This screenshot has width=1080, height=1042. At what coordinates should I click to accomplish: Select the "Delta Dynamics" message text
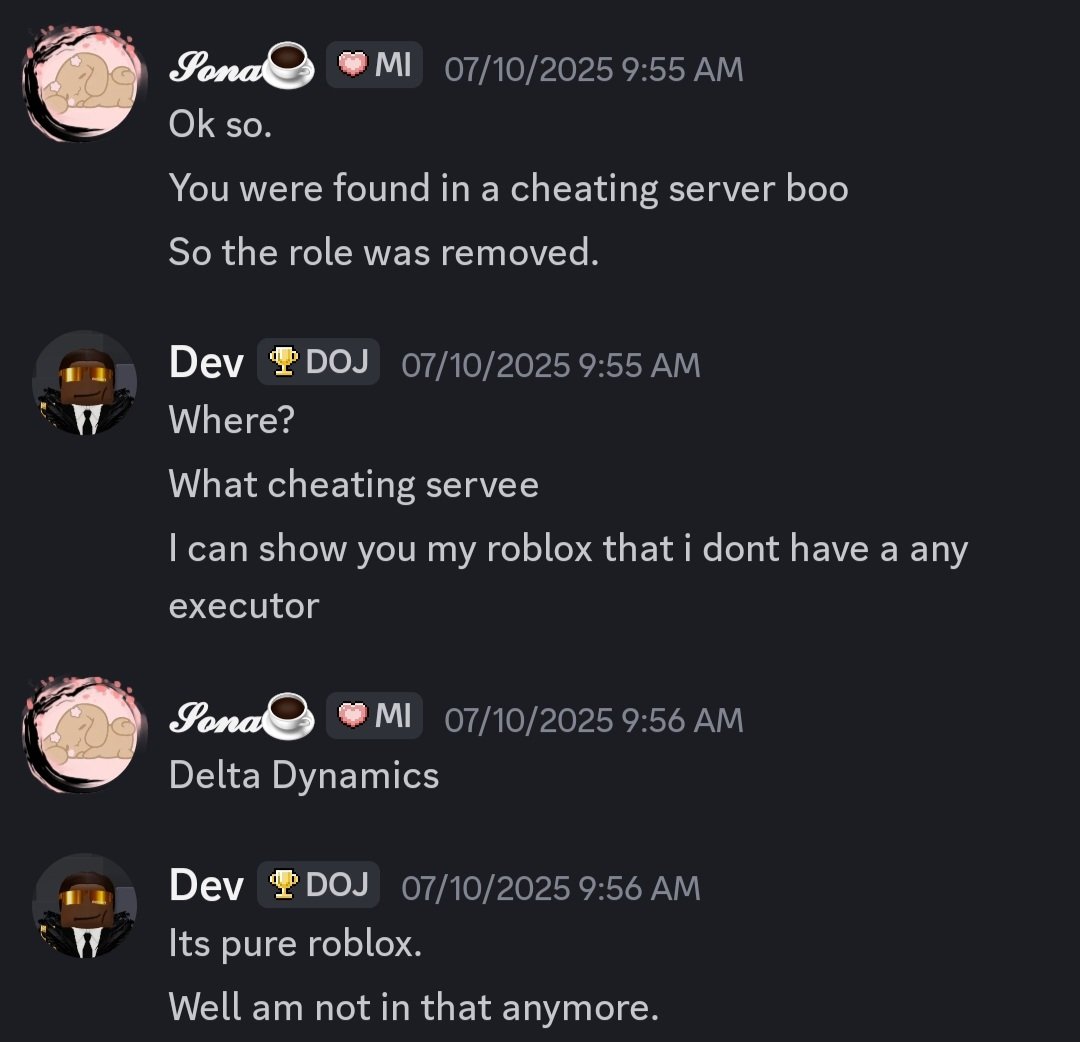[304, 775]
